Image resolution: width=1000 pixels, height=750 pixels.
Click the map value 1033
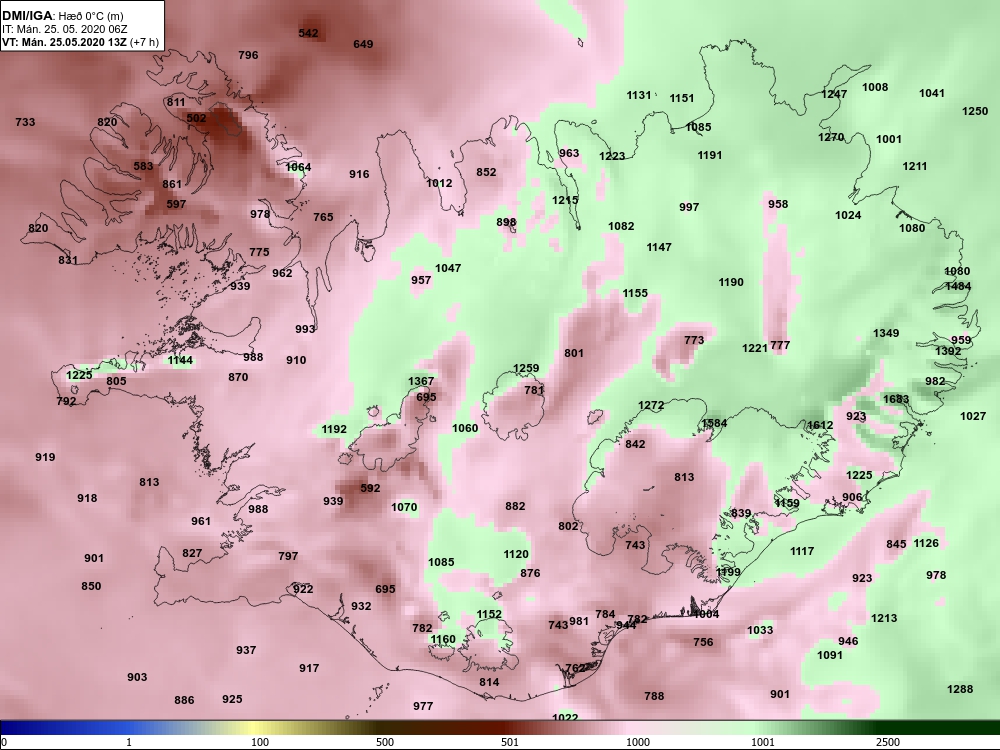point(760,630)
